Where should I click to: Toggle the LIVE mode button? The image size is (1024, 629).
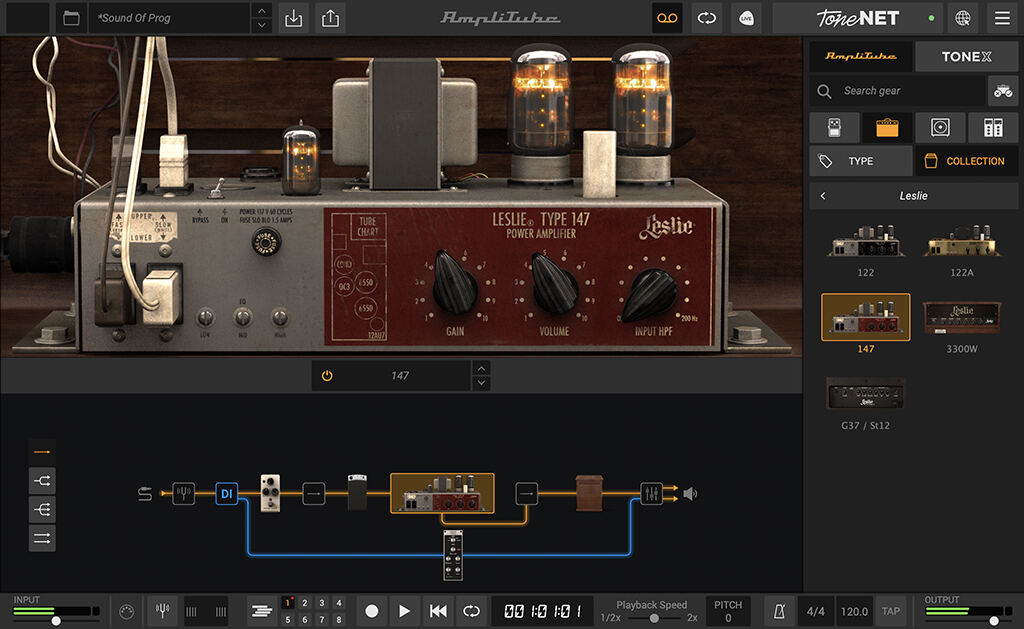point(746,18)
